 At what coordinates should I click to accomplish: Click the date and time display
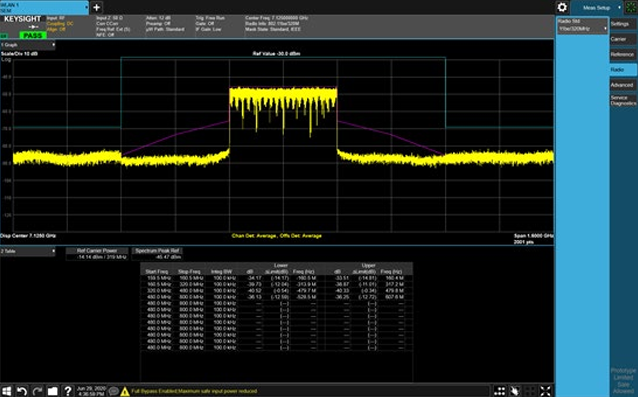coord(90,391)
